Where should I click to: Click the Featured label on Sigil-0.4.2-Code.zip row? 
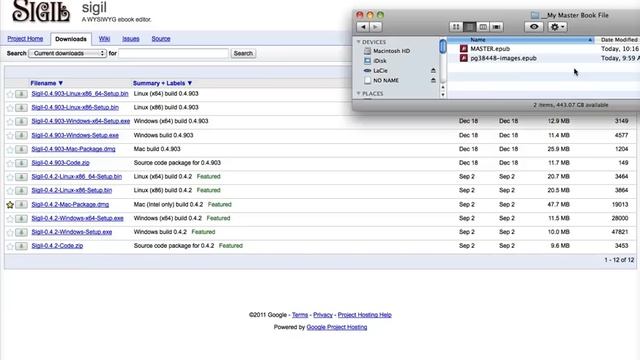(231, 246)
